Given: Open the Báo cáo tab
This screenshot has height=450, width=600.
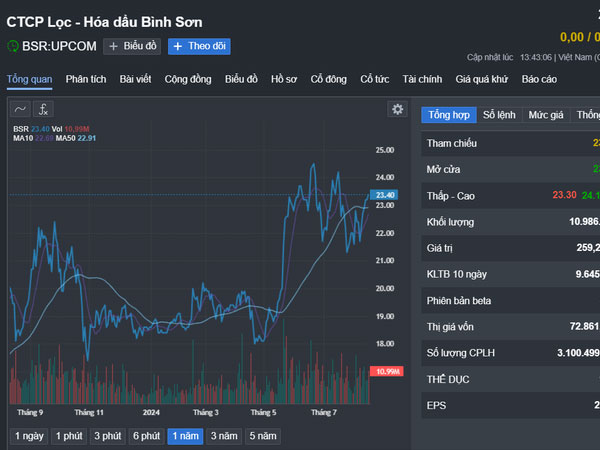Looking at the screenshot, I should click(539, 79).
